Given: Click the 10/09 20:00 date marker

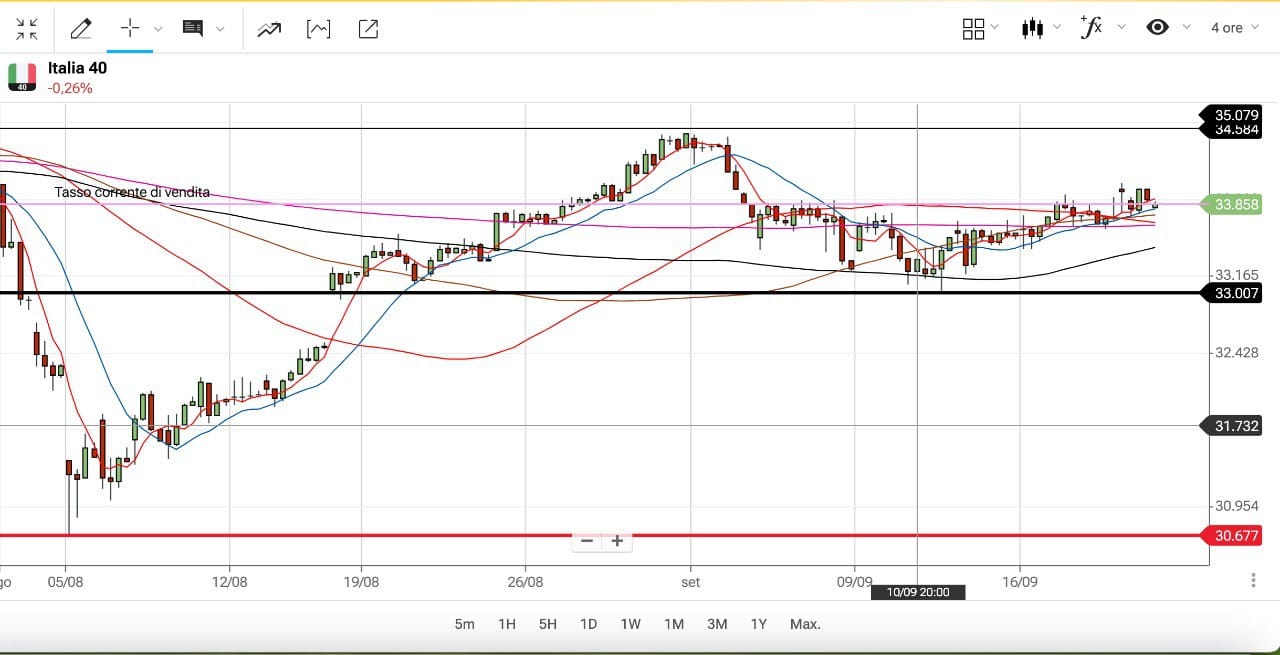Looking at the screenshot, I should coord(918,592).
